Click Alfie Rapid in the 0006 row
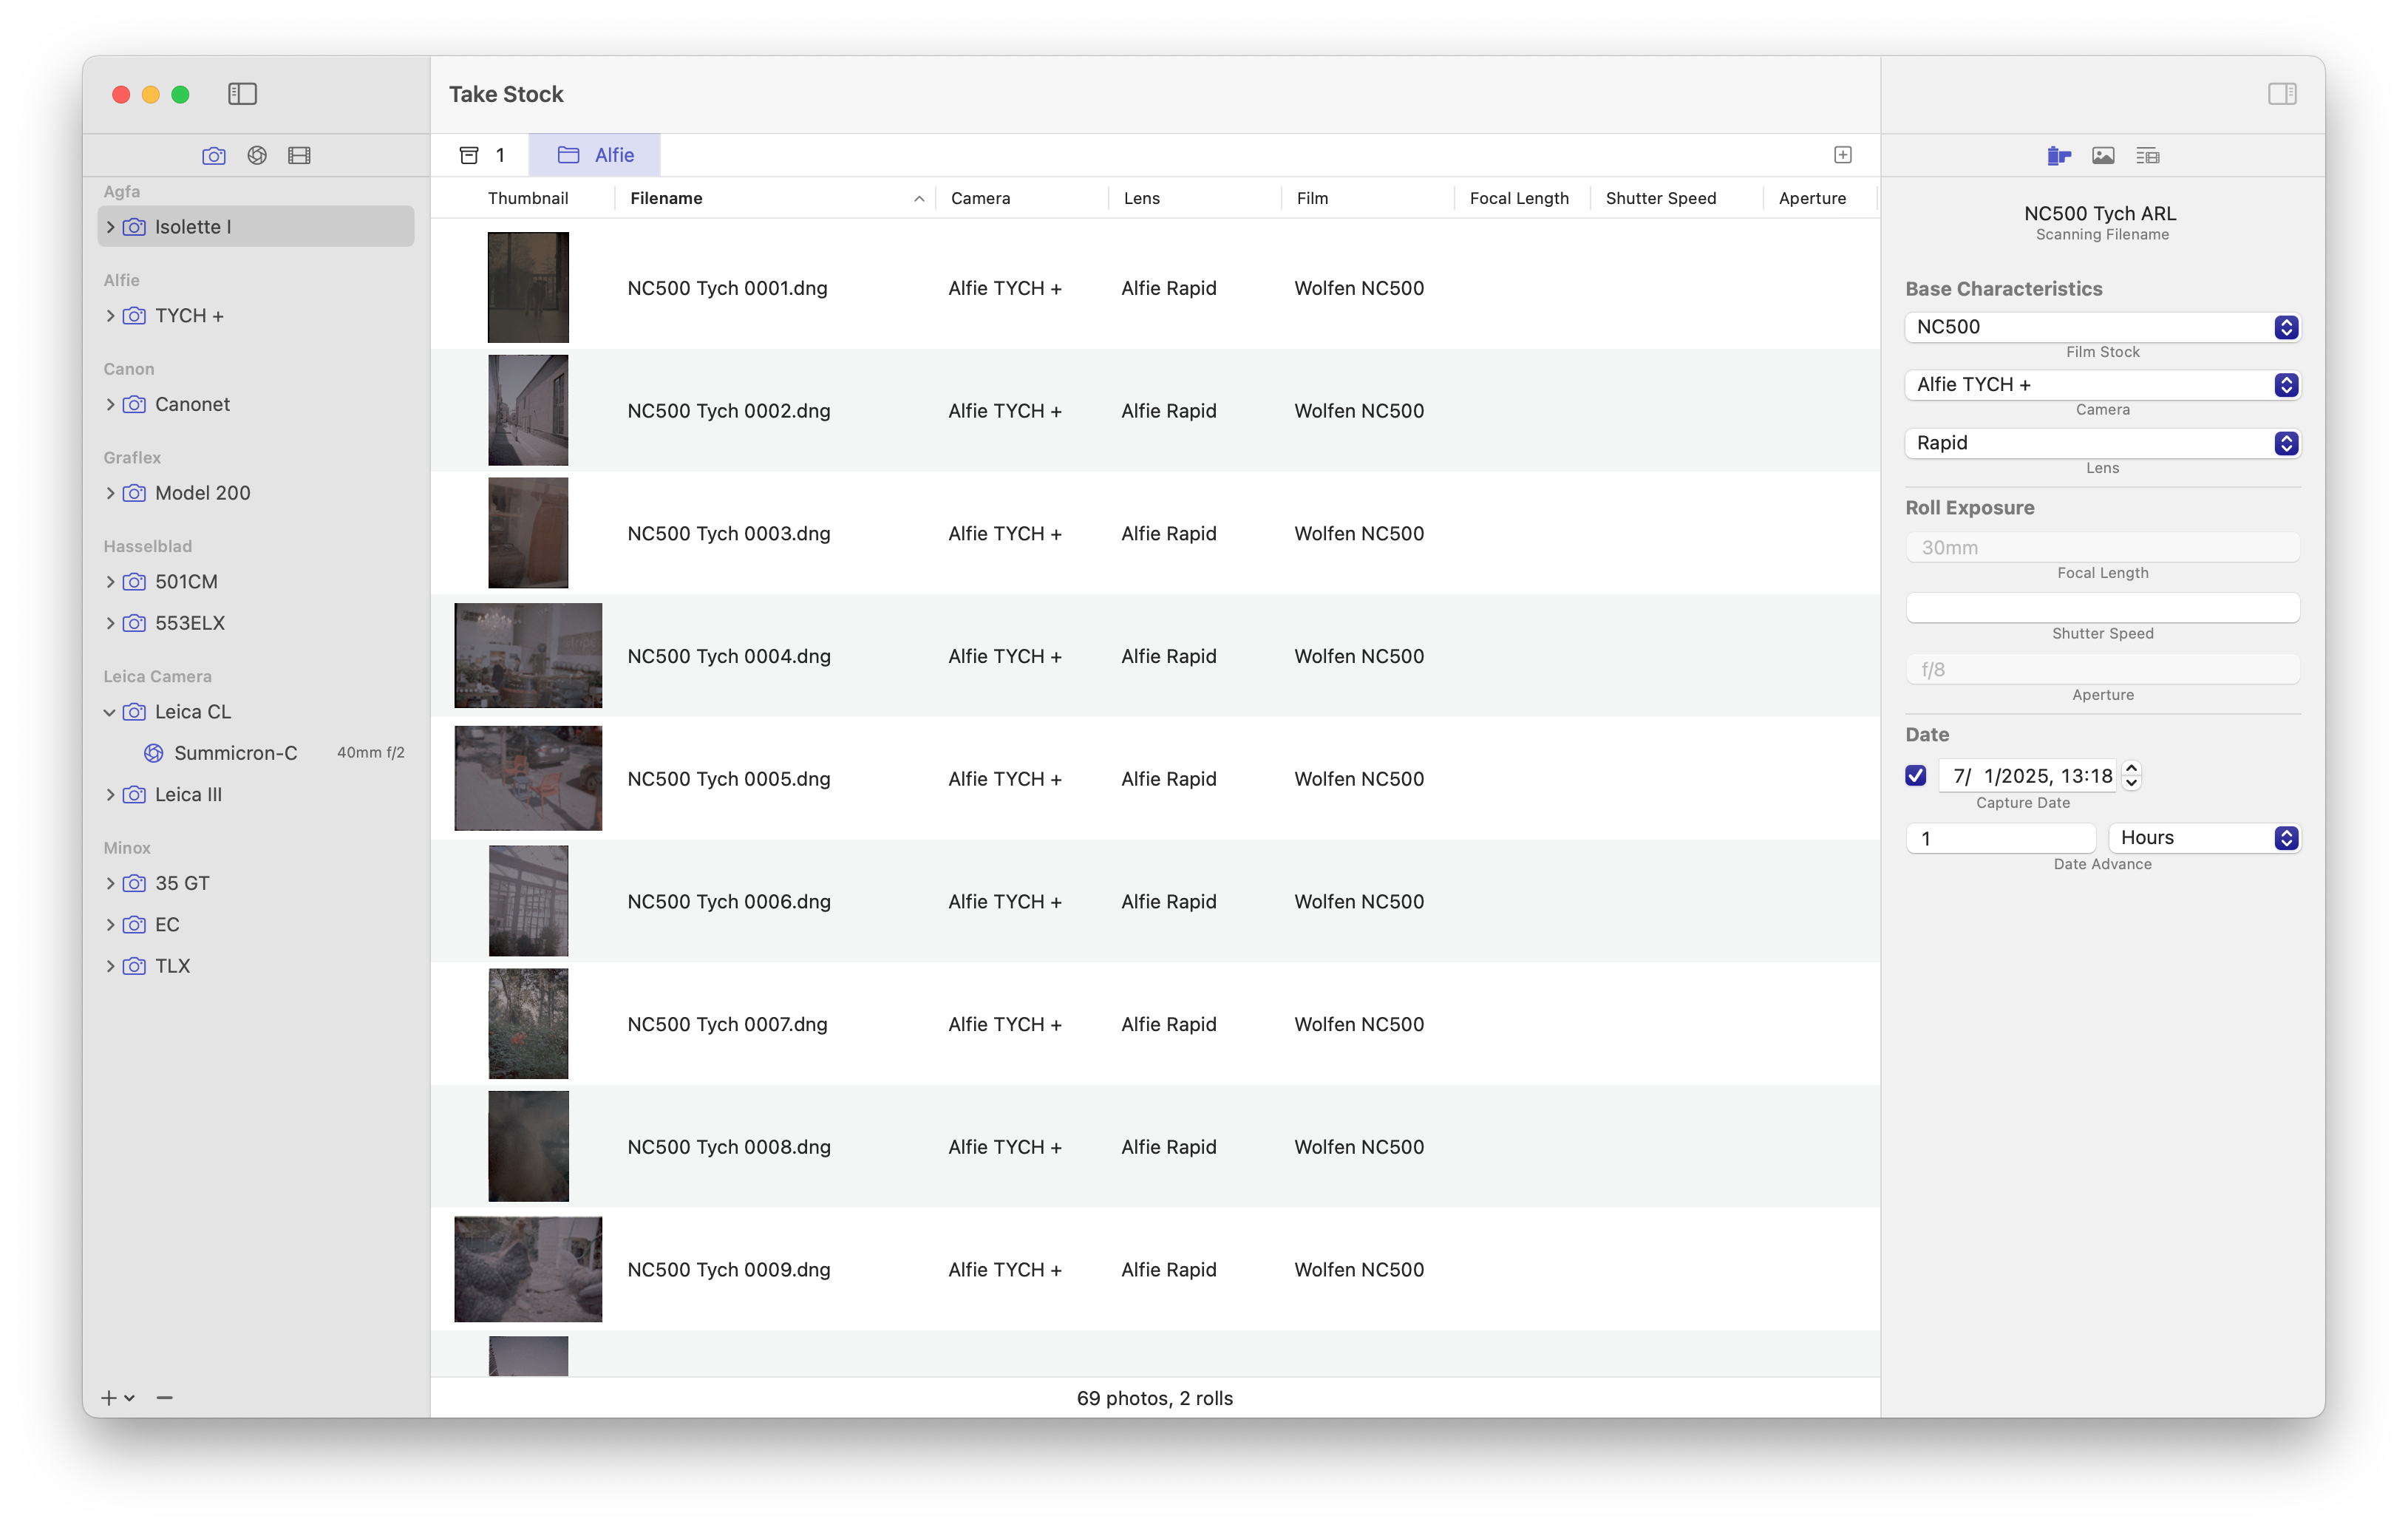2408x1527 pixels. tap(1169, 902)
